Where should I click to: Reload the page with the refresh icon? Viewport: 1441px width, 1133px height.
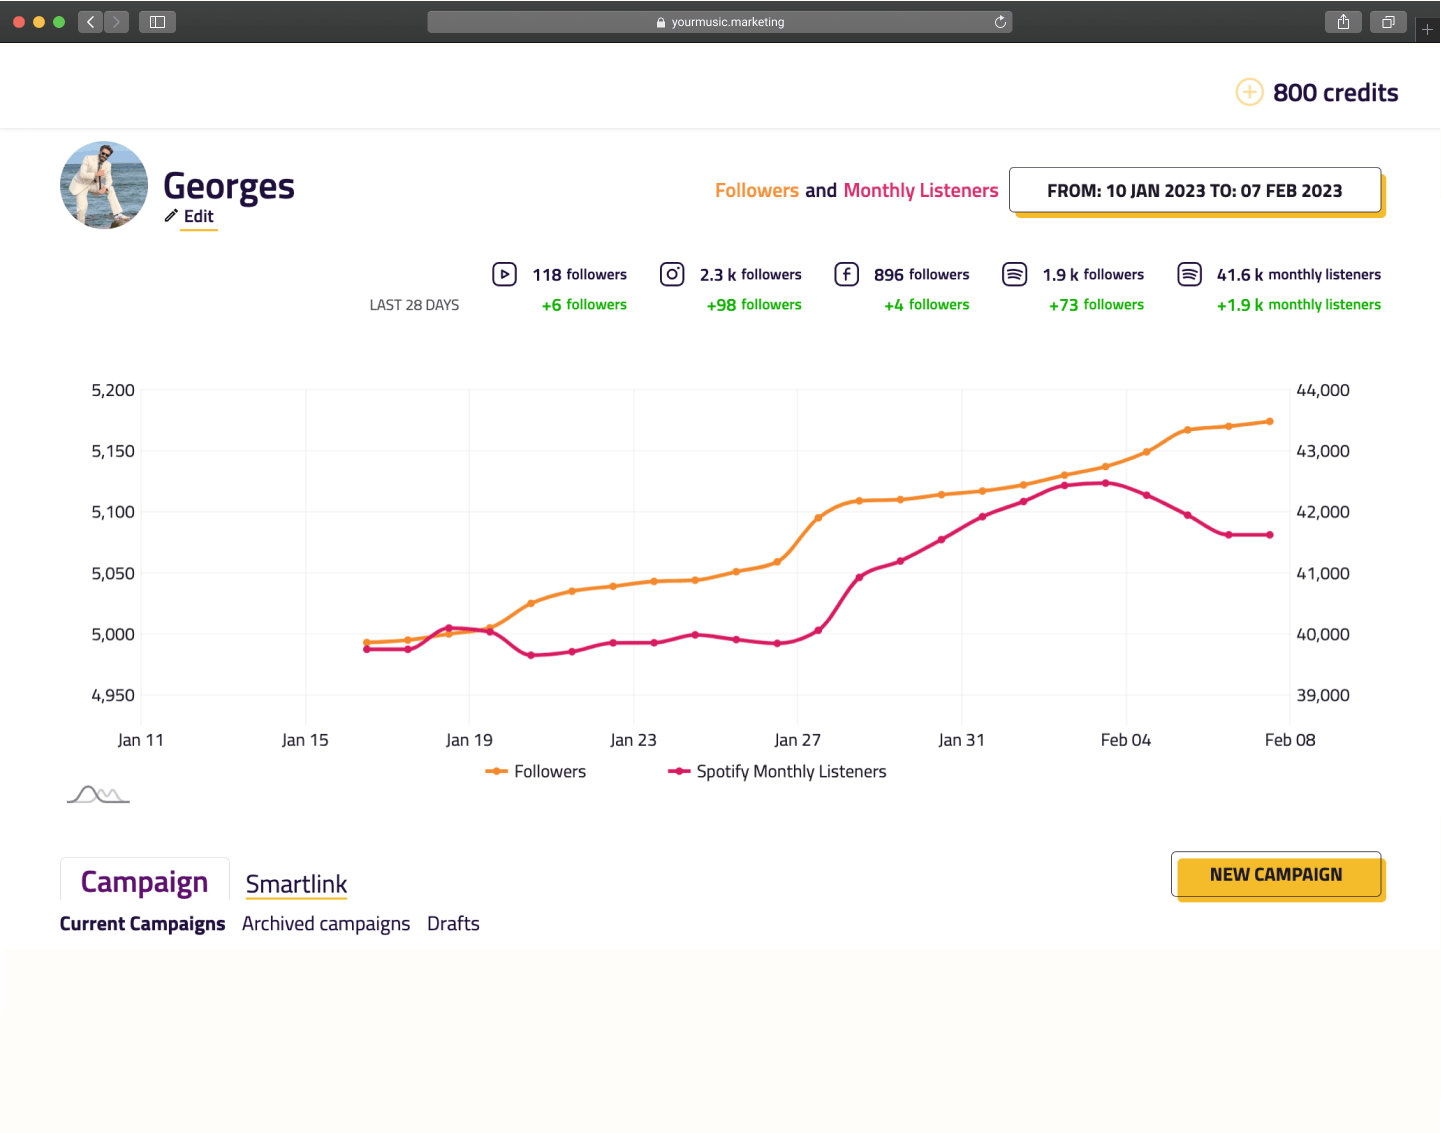pos(1000,22)
